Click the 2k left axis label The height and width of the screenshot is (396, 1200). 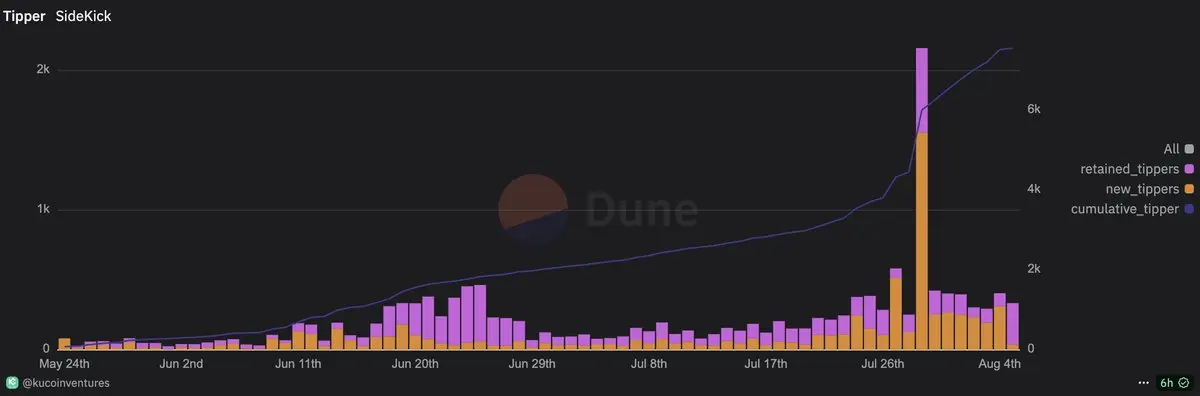point(44,69)
